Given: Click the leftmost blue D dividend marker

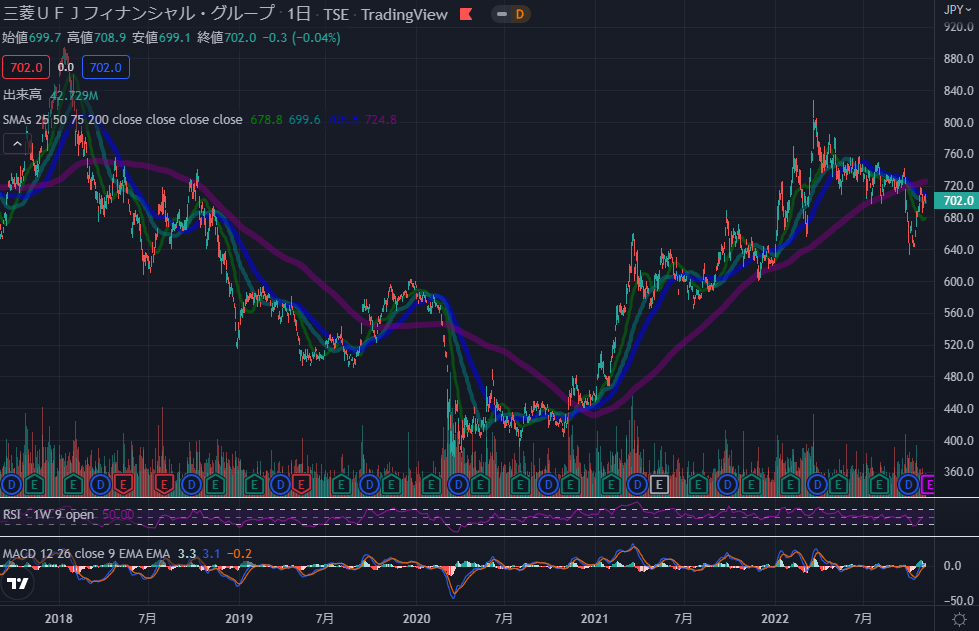Looking at the screenshot, I should pos(11,484).
